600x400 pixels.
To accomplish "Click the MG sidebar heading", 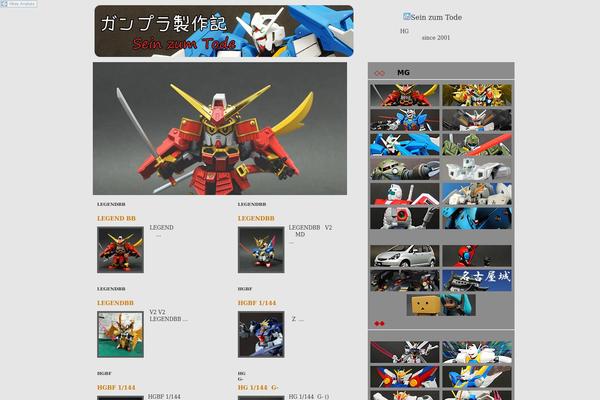I will (403, 72).
